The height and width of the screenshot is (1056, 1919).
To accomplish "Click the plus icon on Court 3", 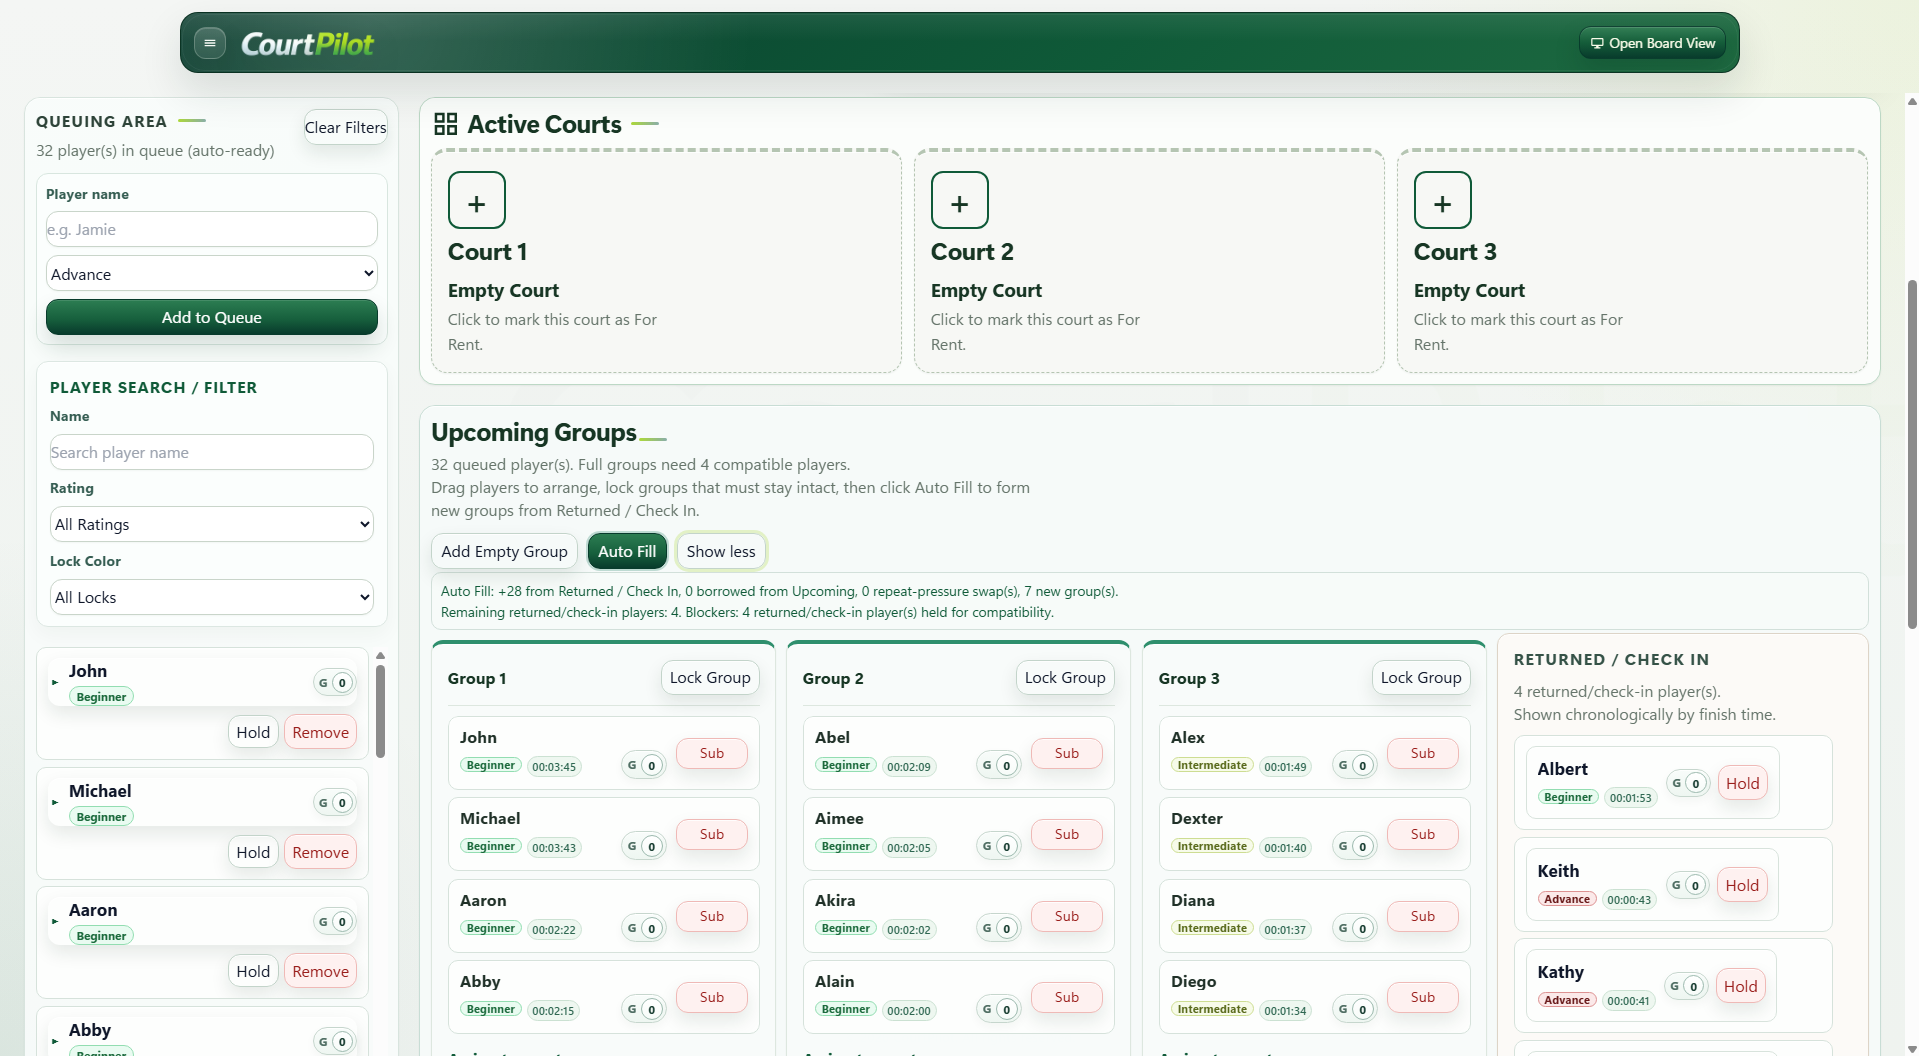I will [1443, 200].
